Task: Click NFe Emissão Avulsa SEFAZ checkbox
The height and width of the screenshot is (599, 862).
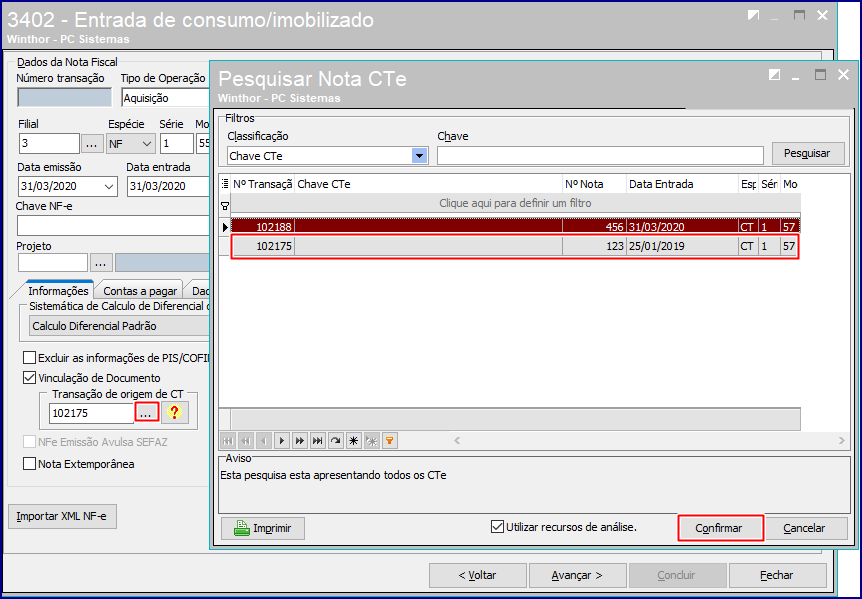Action: click(x=29, y=442)
